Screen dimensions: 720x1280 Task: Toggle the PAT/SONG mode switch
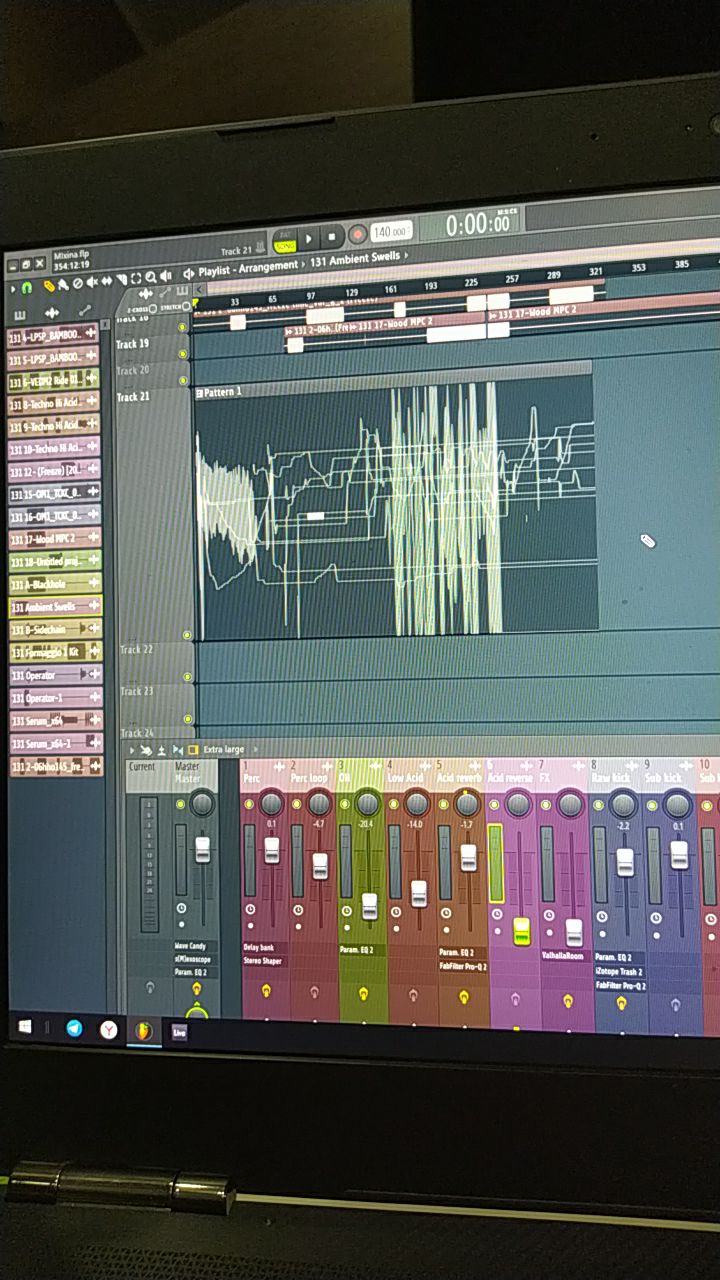point(284,240)
